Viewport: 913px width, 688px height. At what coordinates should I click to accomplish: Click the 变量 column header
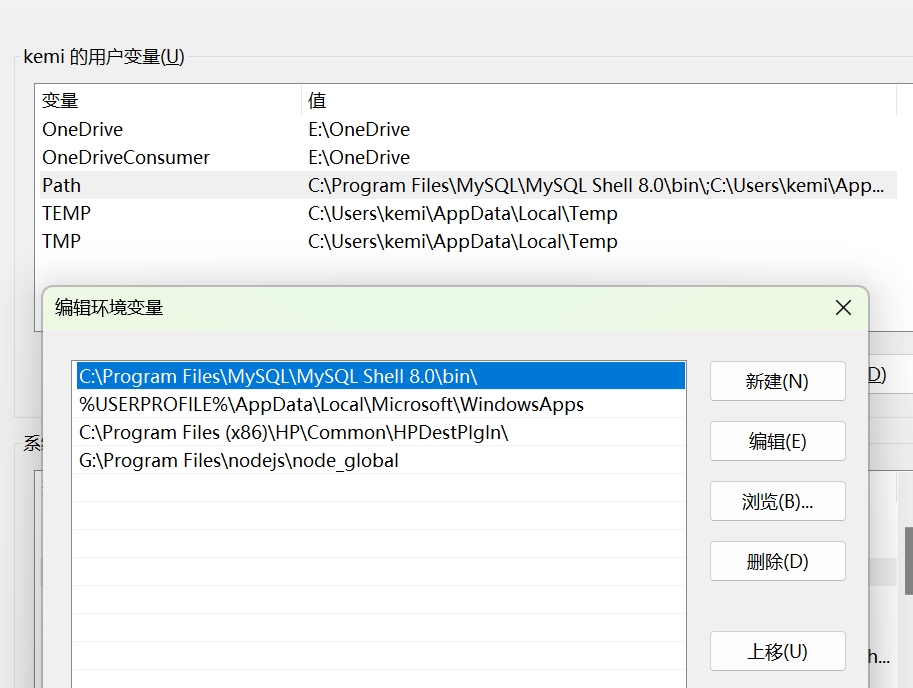(60, 100)
